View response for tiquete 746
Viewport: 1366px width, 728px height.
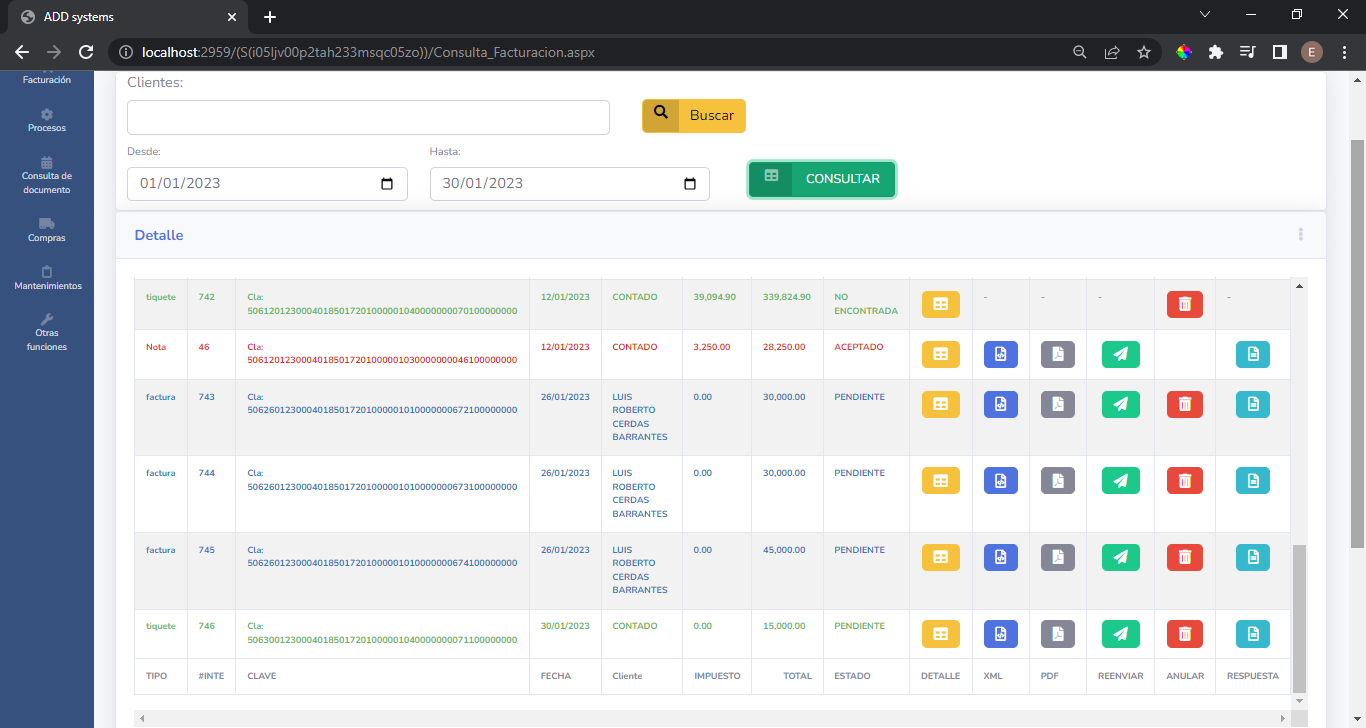pos(1253,633)
